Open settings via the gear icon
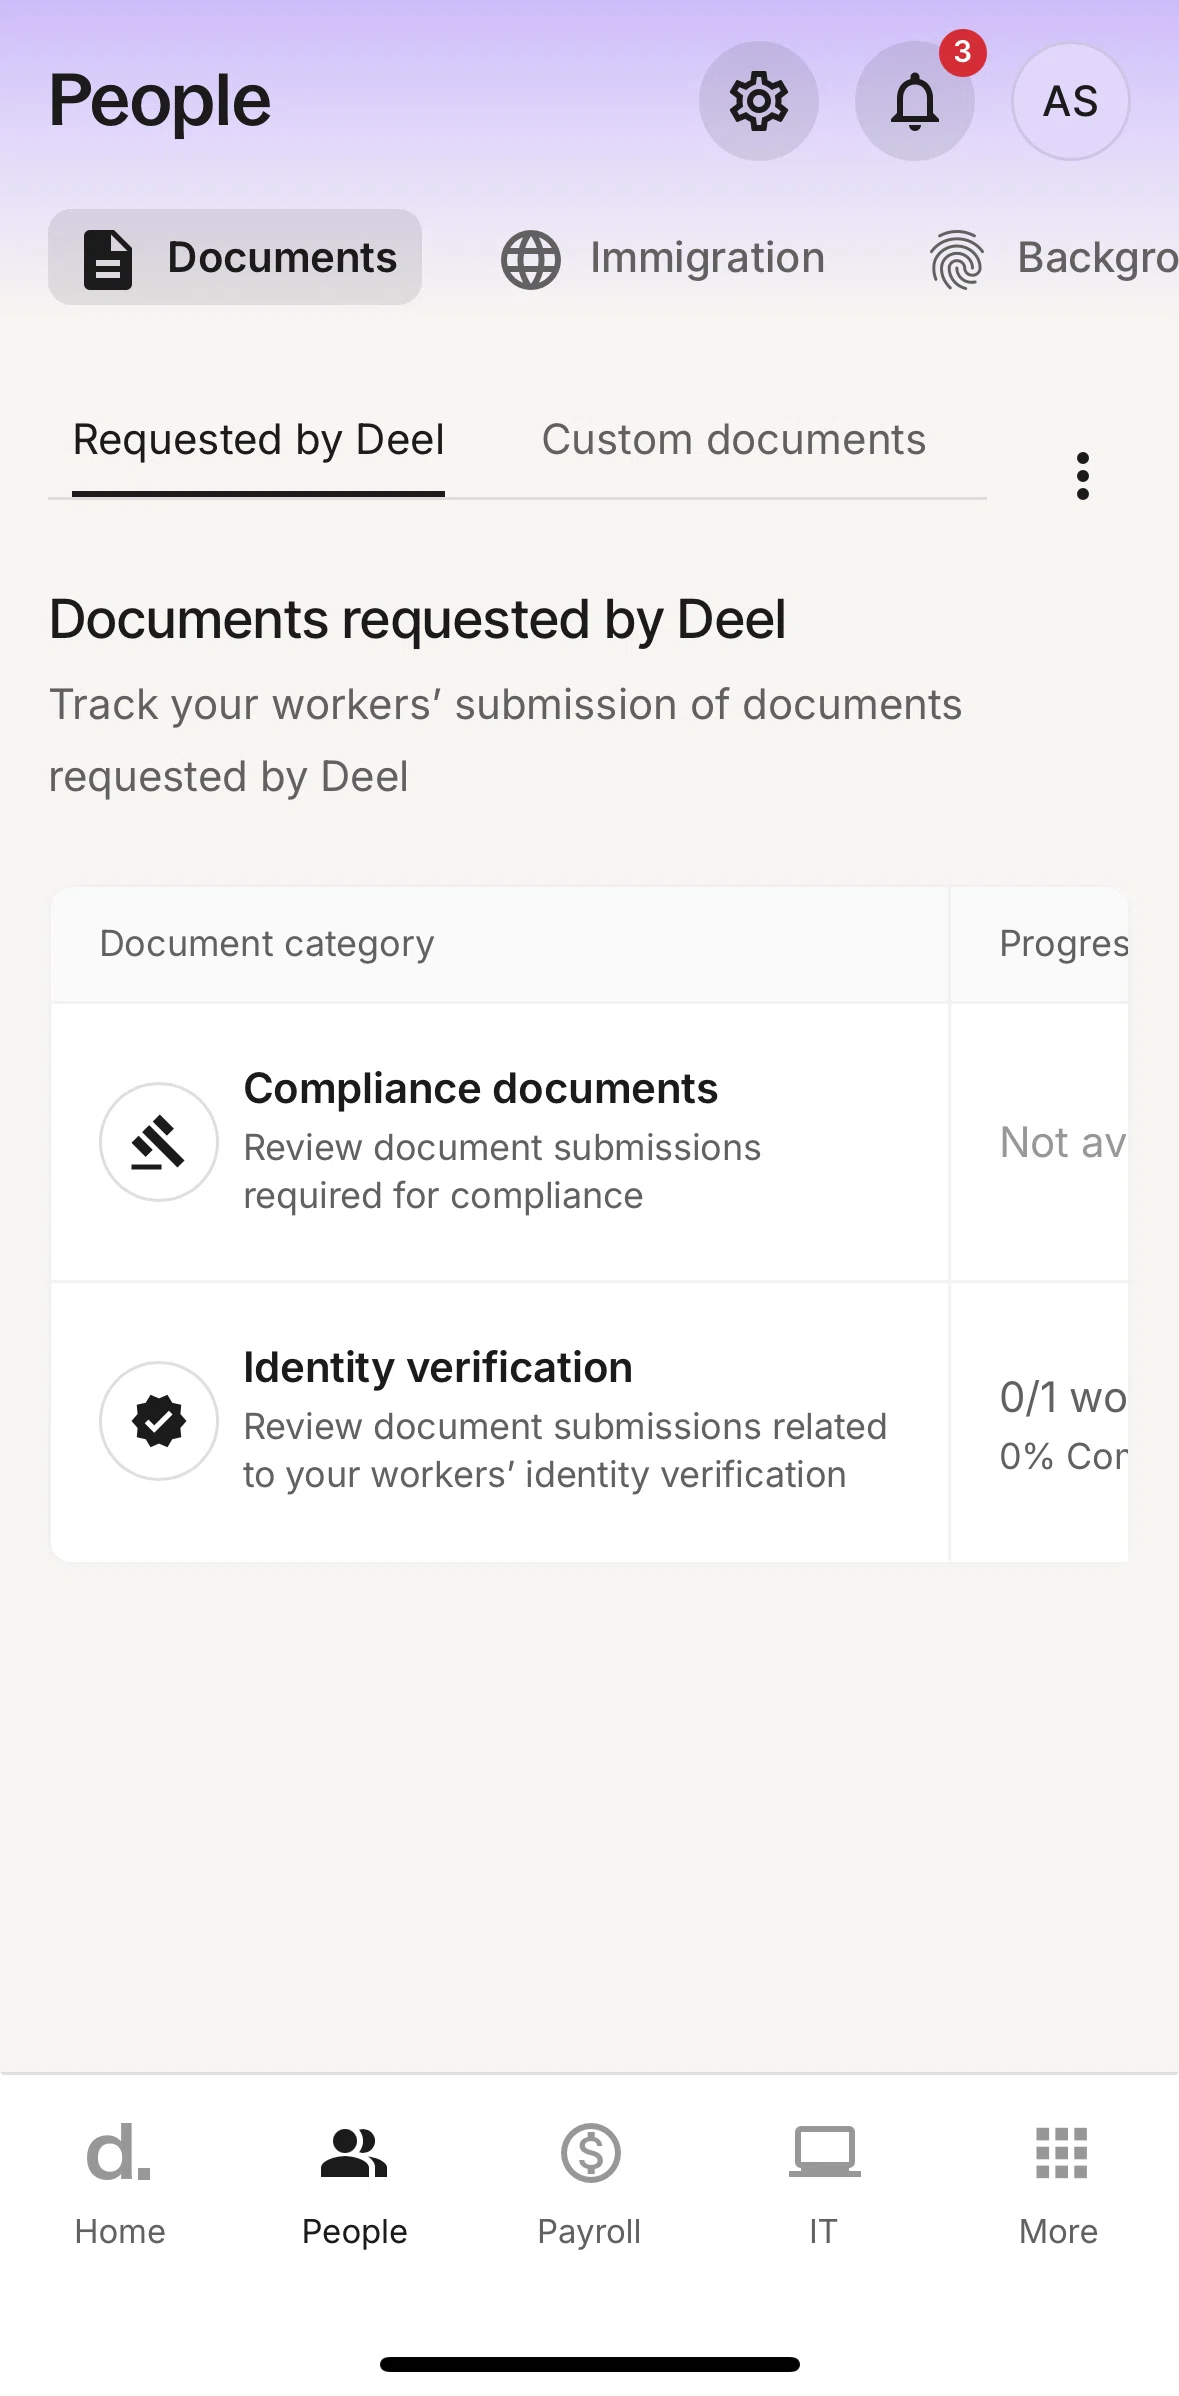Image resolution: width=1179 pixels, height=2396 pixels. [x=759, y=101]
